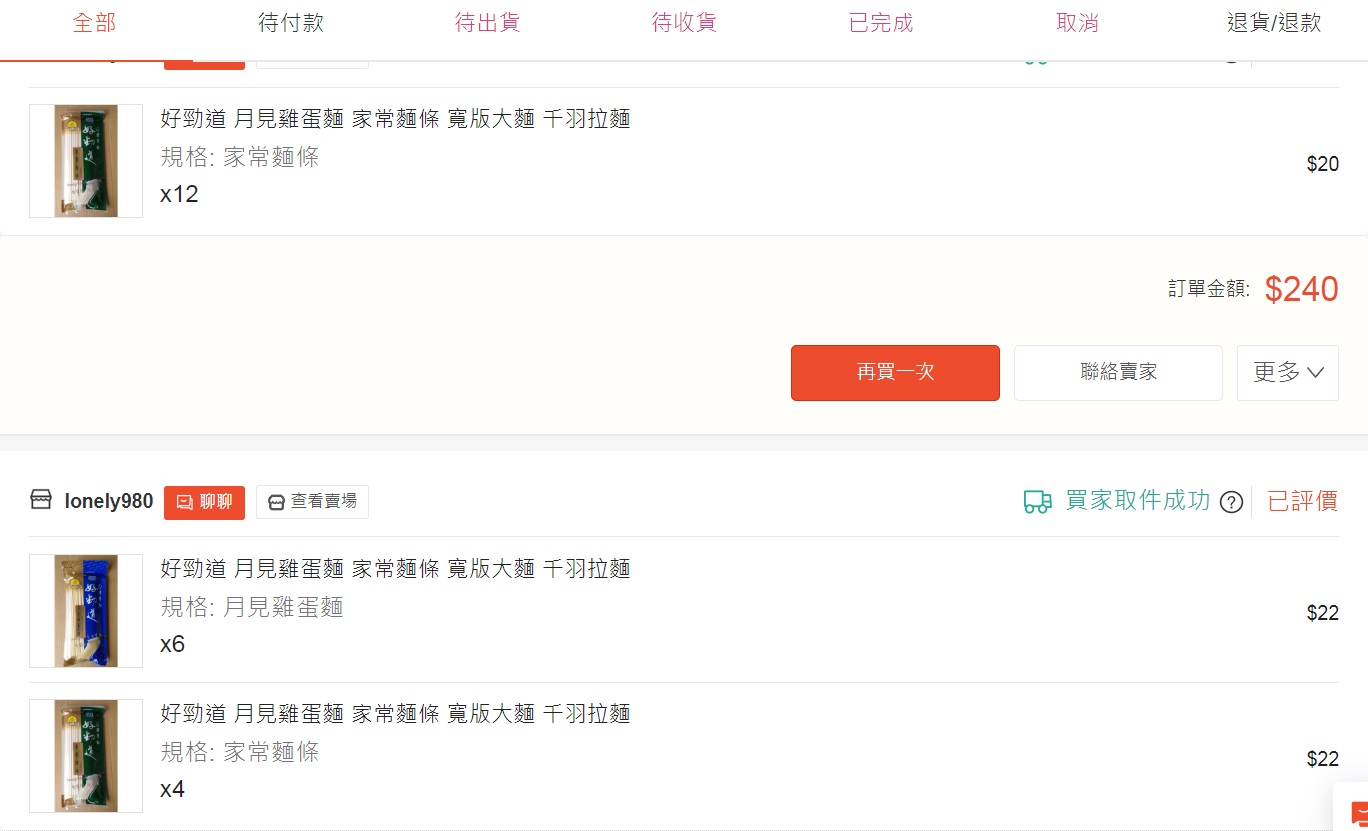1368x831 pixels.
Task: Expand the 更多 dropdown menu
Action: coord(1288,373)
